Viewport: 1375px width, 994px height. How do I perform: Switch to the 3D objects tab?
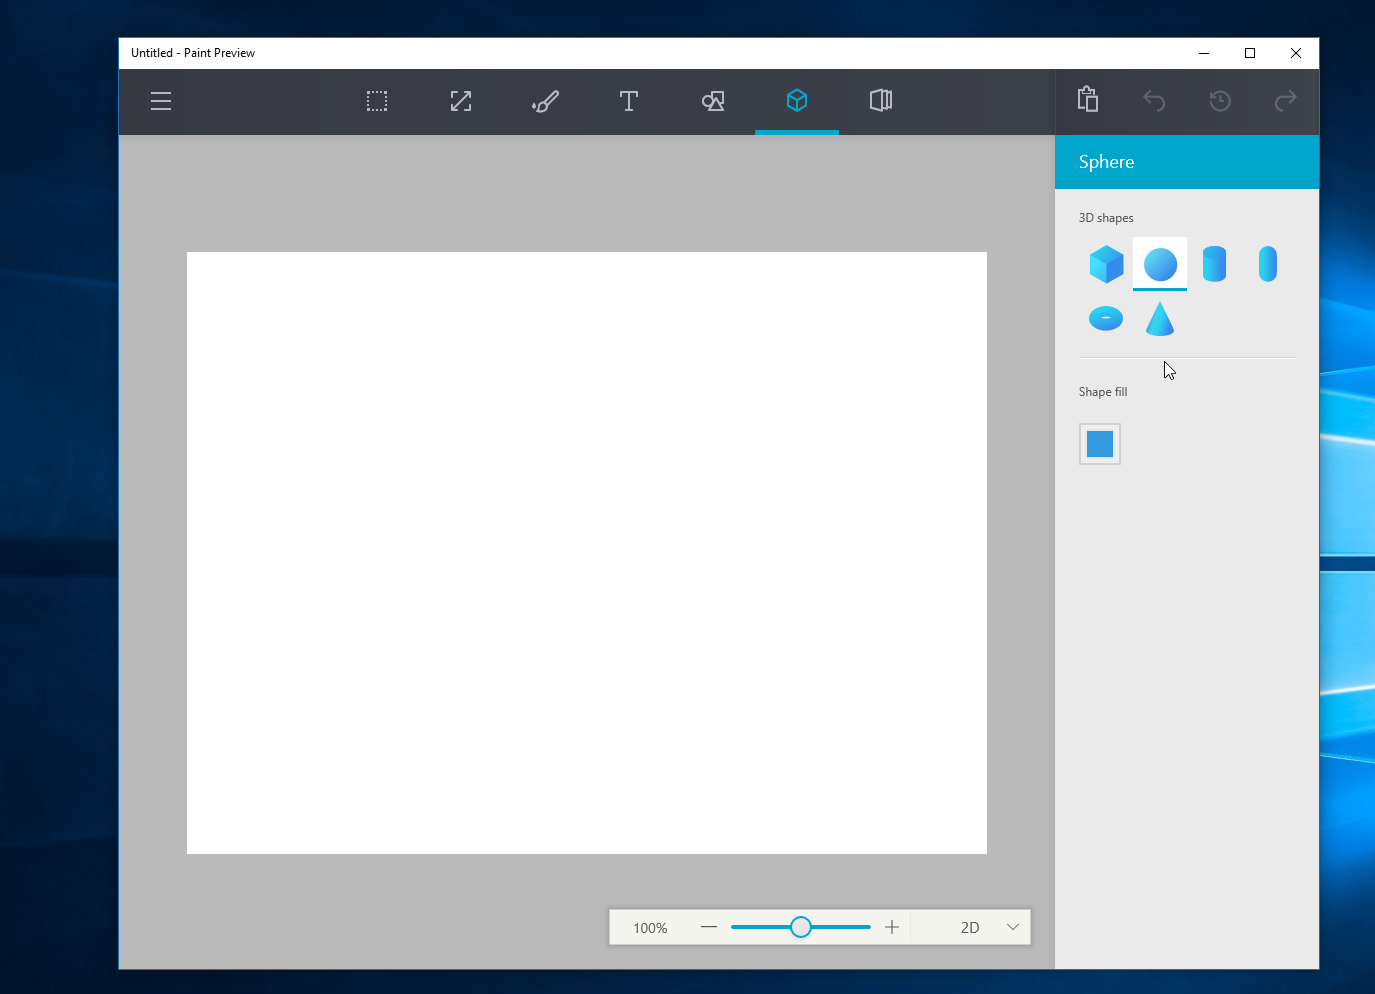pos(797,101)
